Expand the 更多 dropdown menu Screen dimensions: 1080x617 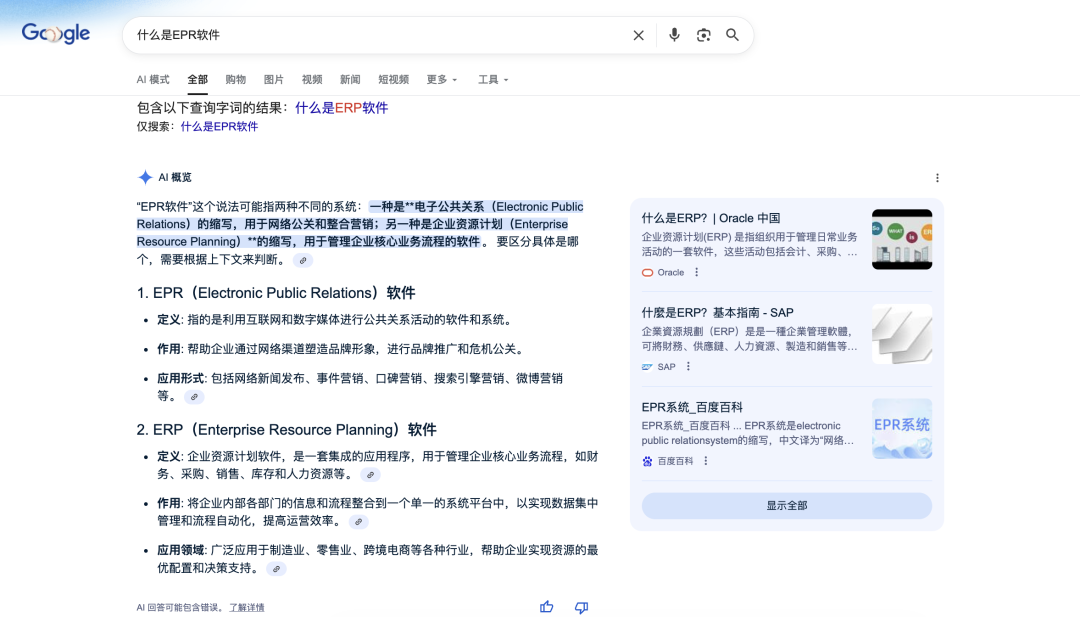pos(441,80)
